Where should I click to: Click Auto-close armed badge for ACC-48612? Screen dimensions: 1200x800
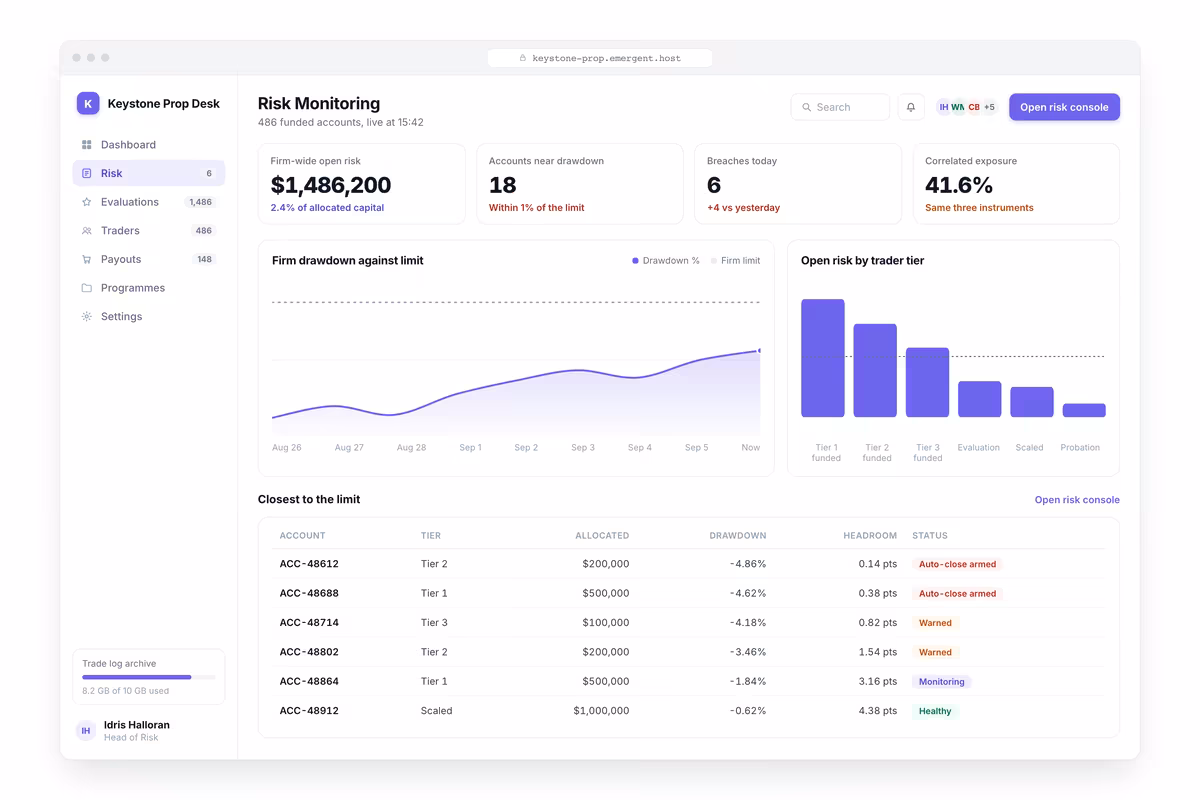pyautogui.click(x=957, y=564)
